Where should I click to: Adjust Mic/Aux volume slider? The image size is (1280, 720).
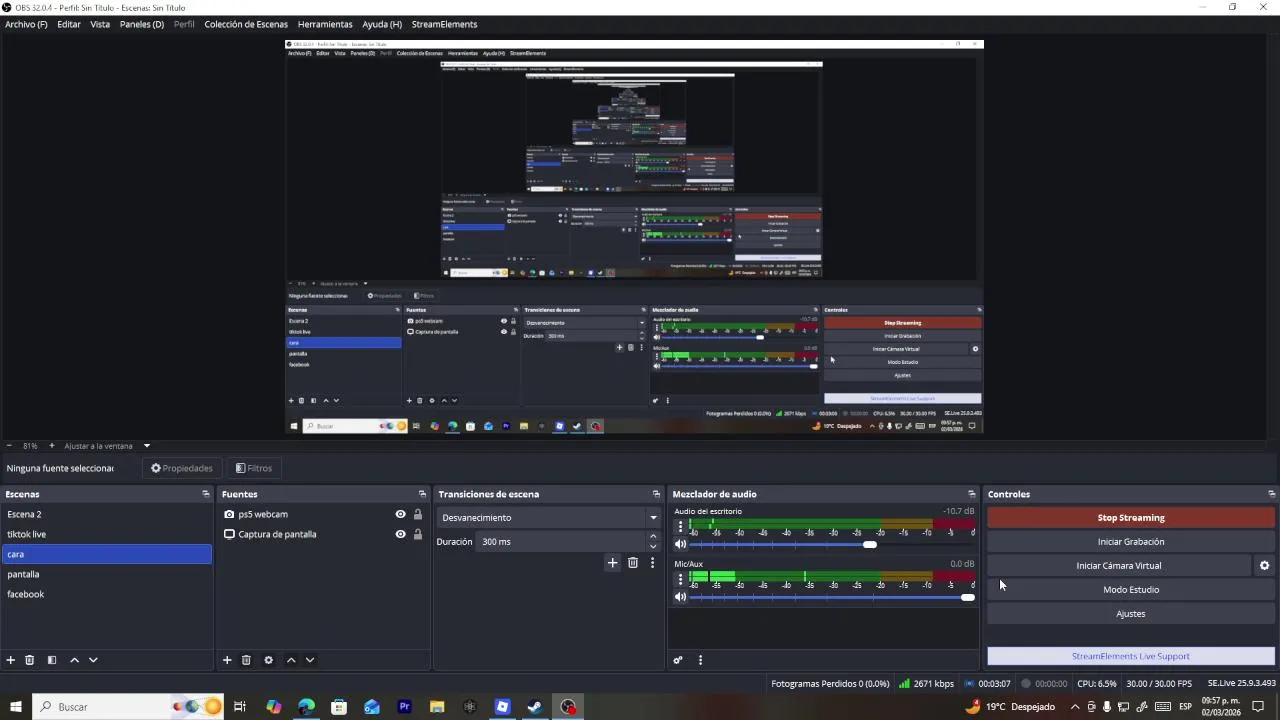point(967,597)
